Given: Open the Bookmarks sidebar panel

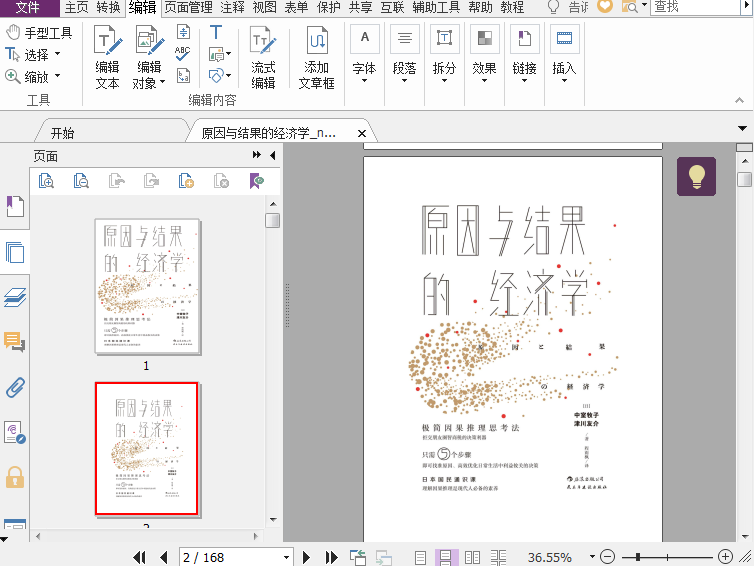Looking at the screenshot, I should [x=15, y=206].
